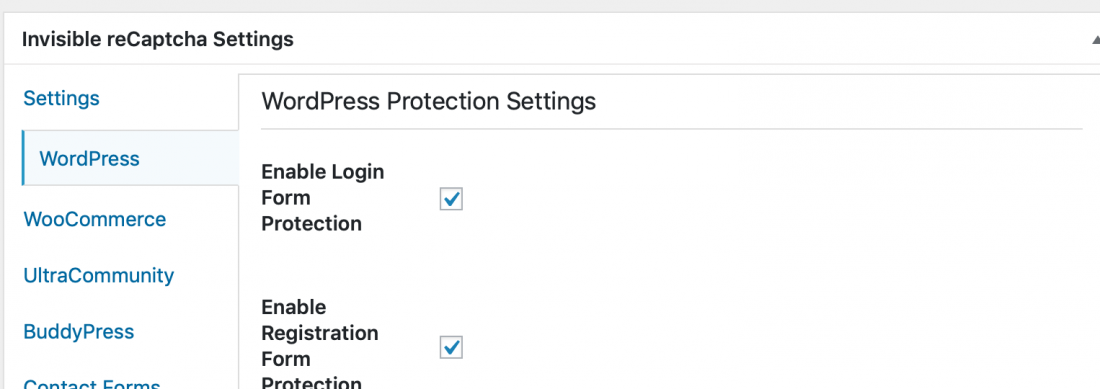
Task: Click the divider line below Protection Settings heading
Action: click(672, 129)
